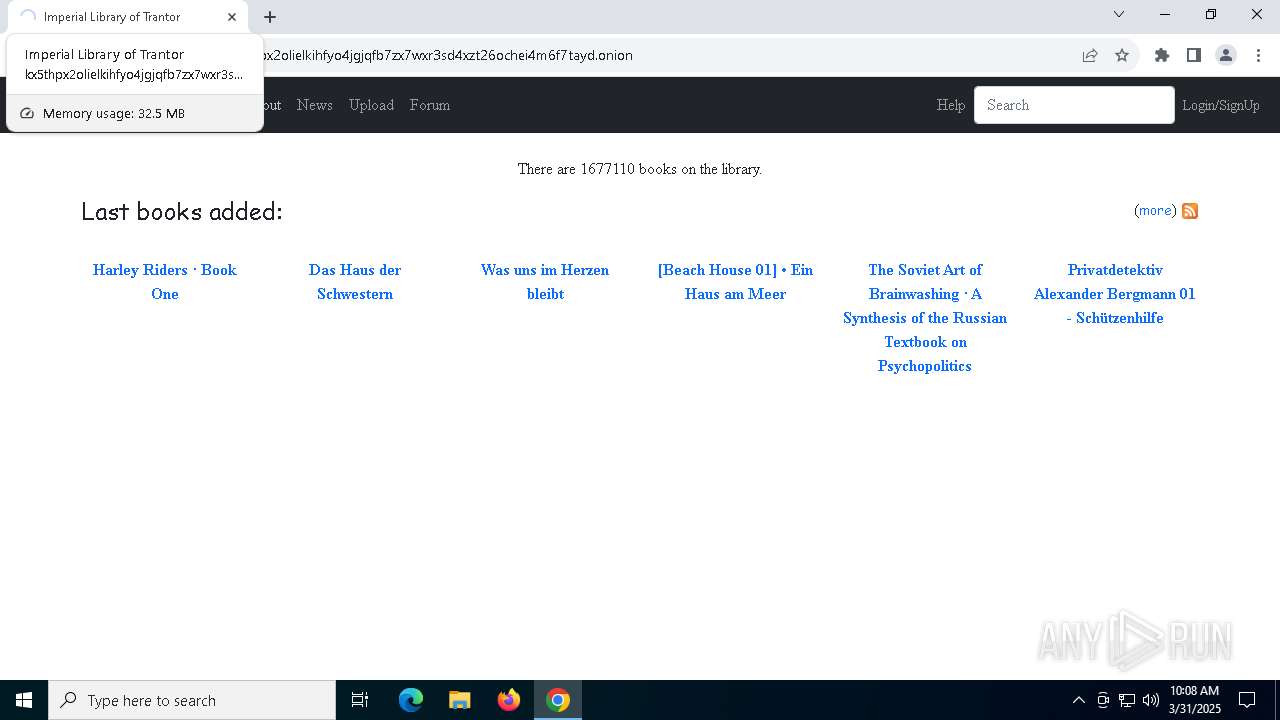Open the Upload menu item
Image resolution: width=1280 pixels, height=720 pixels.
(x=371, y=105)
